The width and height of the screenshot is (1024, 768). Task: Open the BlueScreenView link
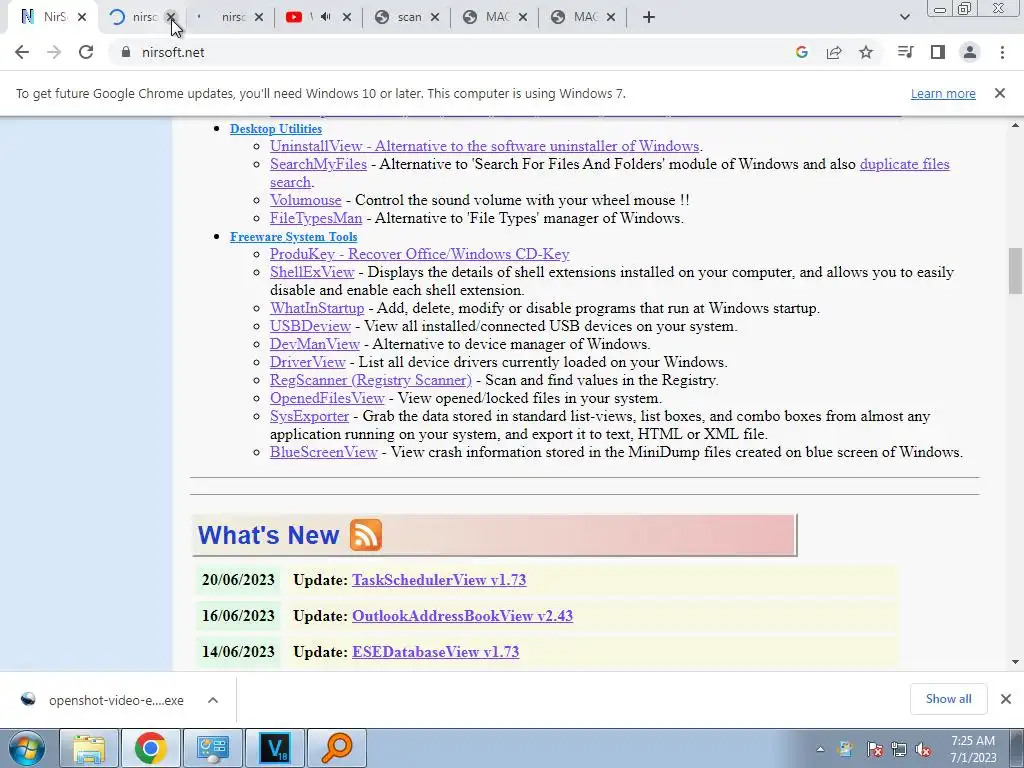click(323, 452)
